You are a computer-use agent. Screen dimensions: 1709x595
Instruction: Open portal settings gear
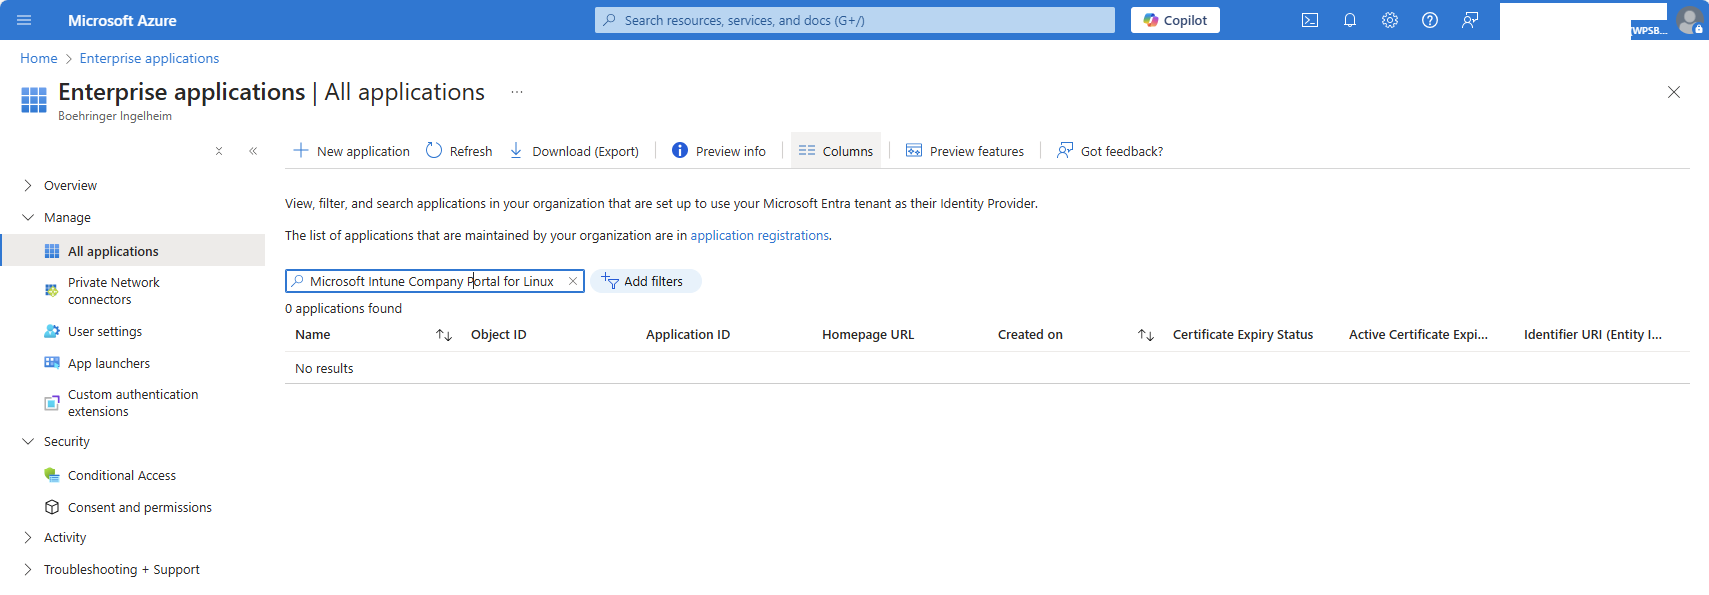pos(1390,20)
